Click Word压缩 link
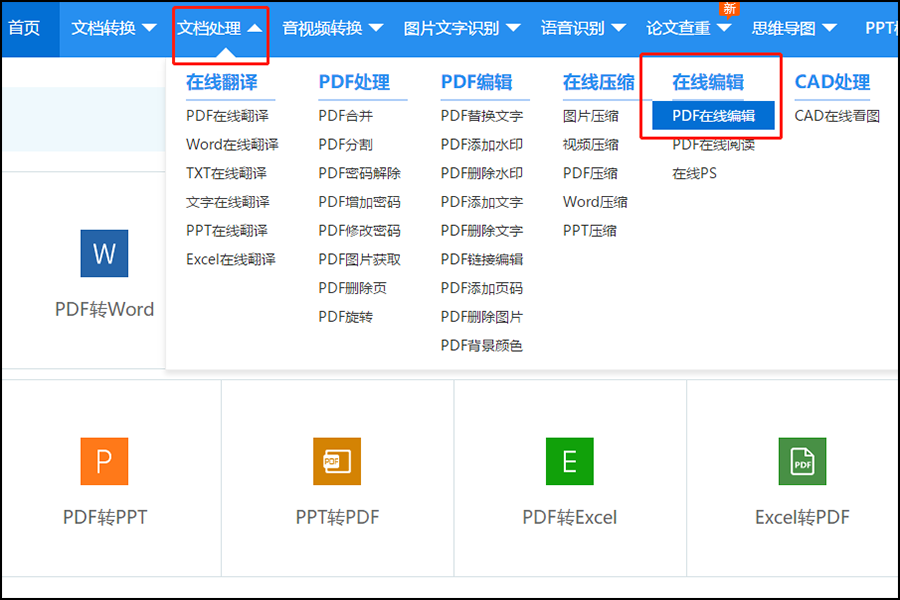 coord(595,202)
